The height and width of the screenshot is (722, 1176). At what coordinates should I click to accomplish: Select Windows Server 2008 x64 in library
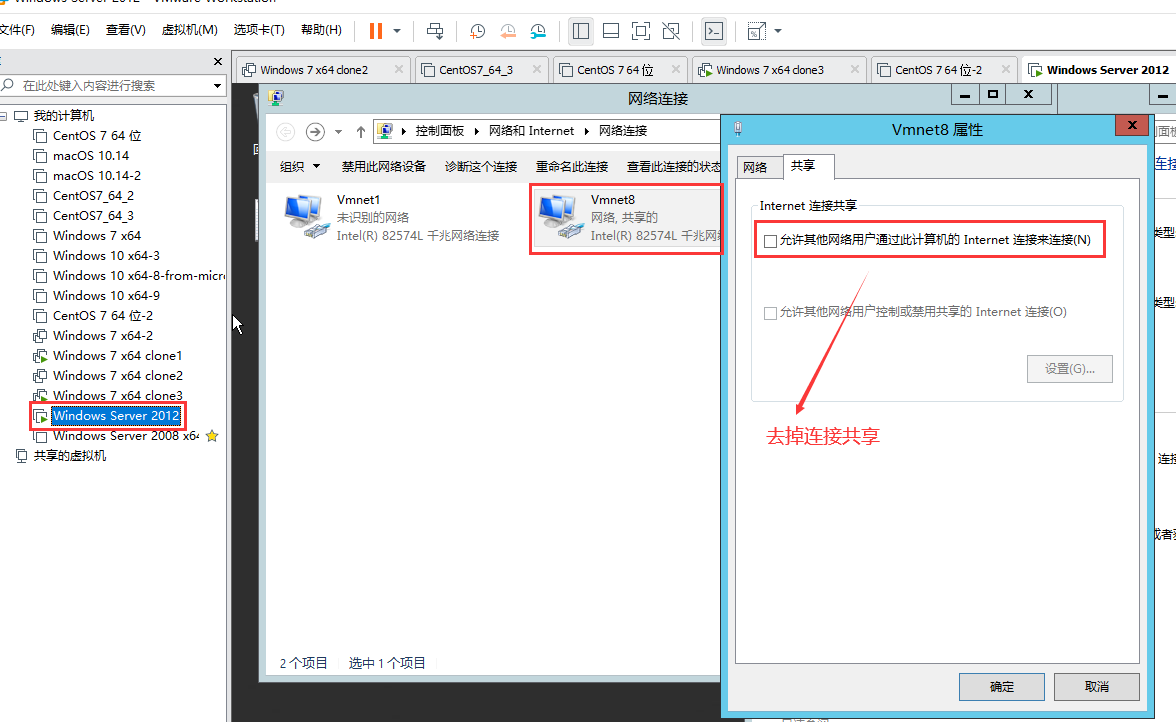(126, 436)
